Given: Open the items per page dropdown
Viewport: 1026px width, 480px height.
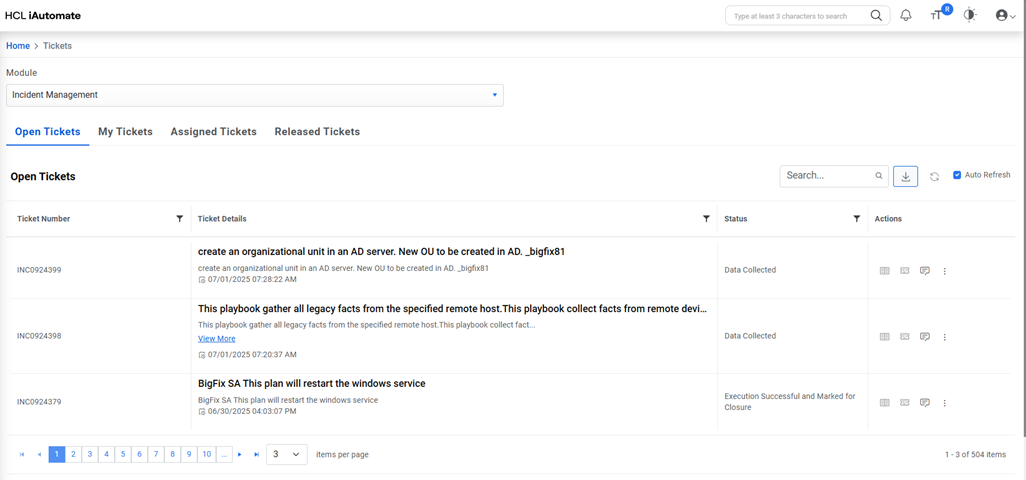Looking at the screenshot, I should (x=287, y=454).
